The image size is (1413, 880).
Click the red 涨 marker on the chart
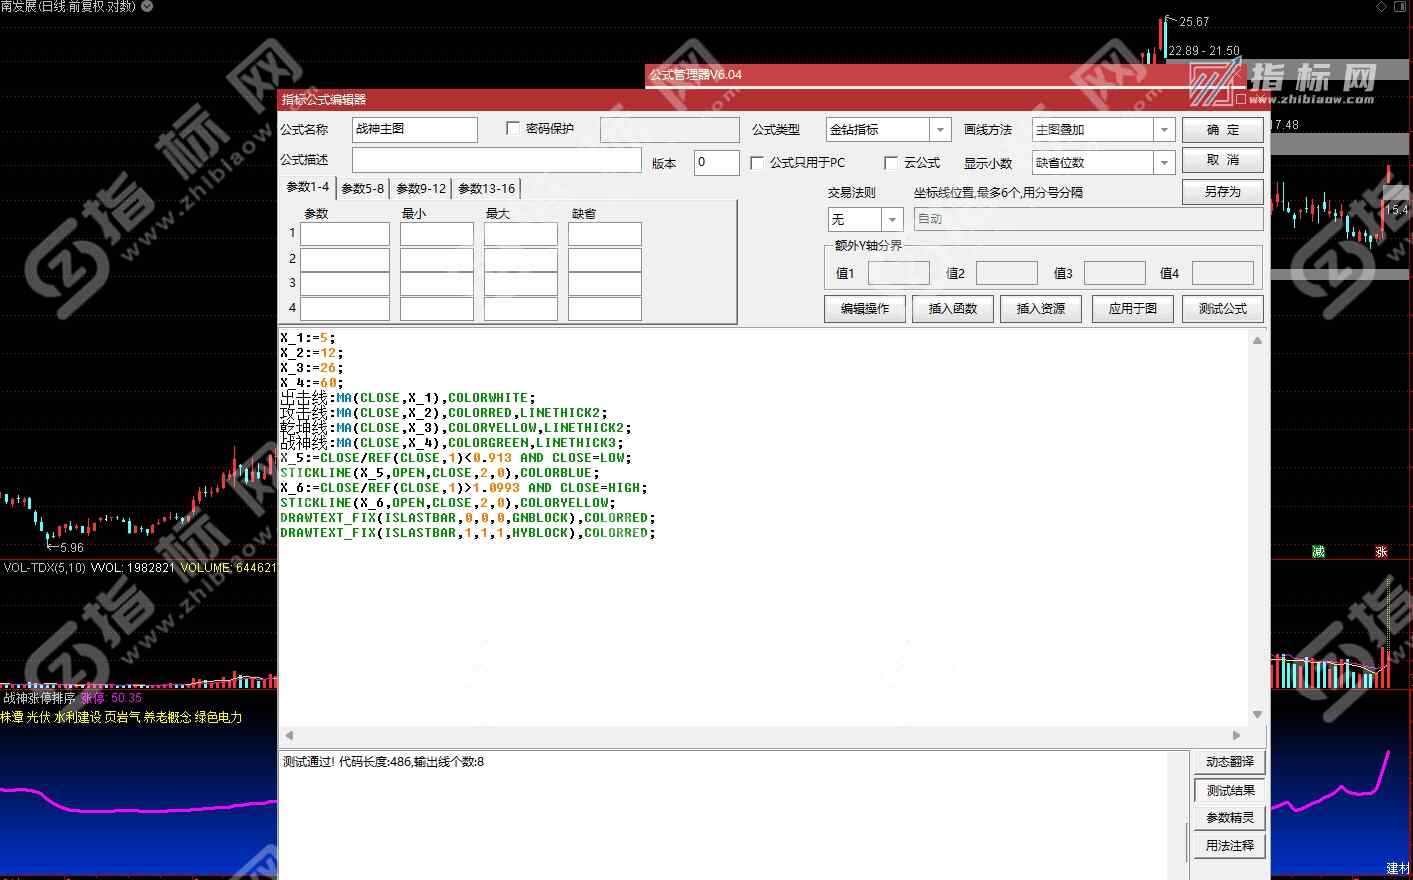click(1381, 552)
